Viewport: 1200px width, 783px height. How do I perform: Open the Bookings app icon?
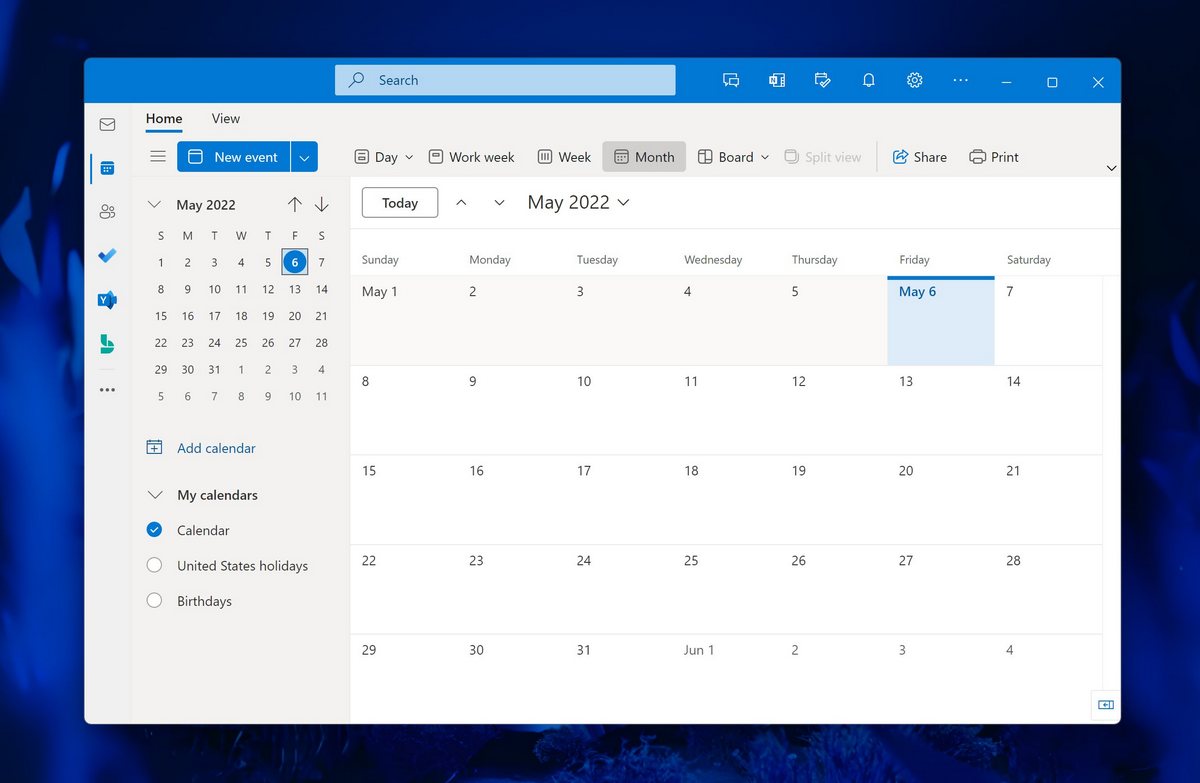pos(107,344)
